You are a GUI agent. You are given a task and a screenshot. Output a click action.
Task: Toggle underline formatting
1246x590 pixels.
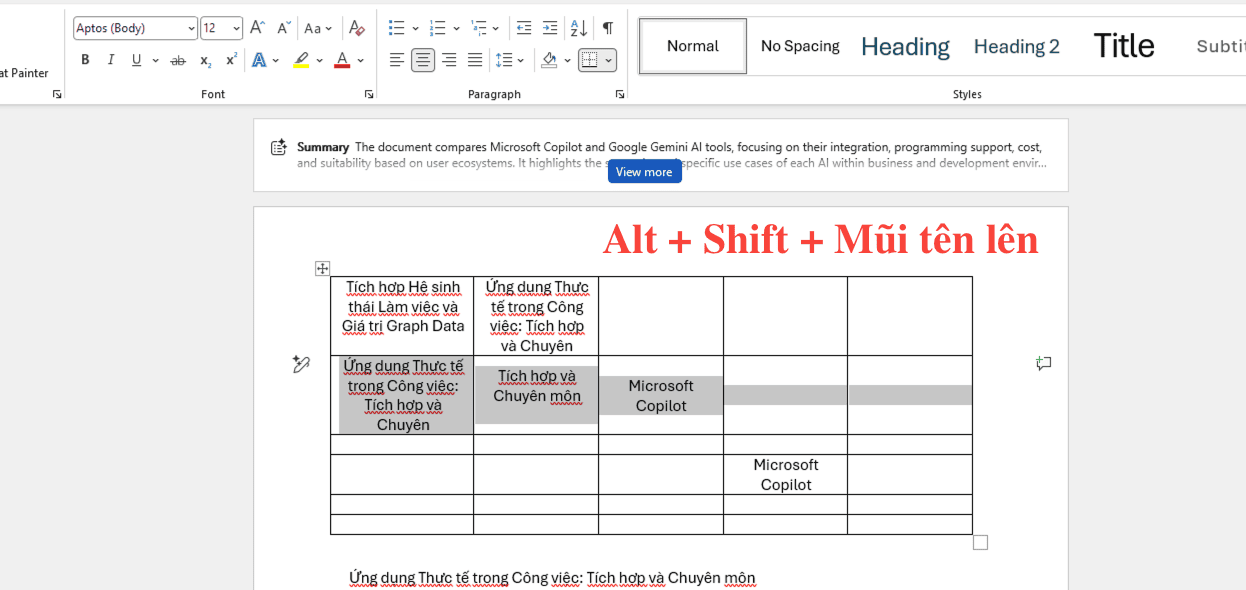point(137,60)
